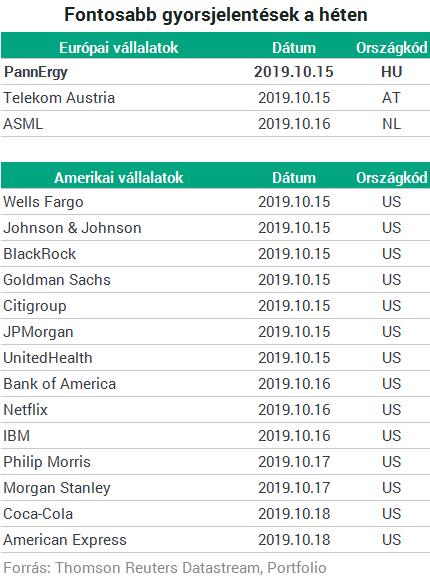Select the Netflix row

(x=215, y=410)
